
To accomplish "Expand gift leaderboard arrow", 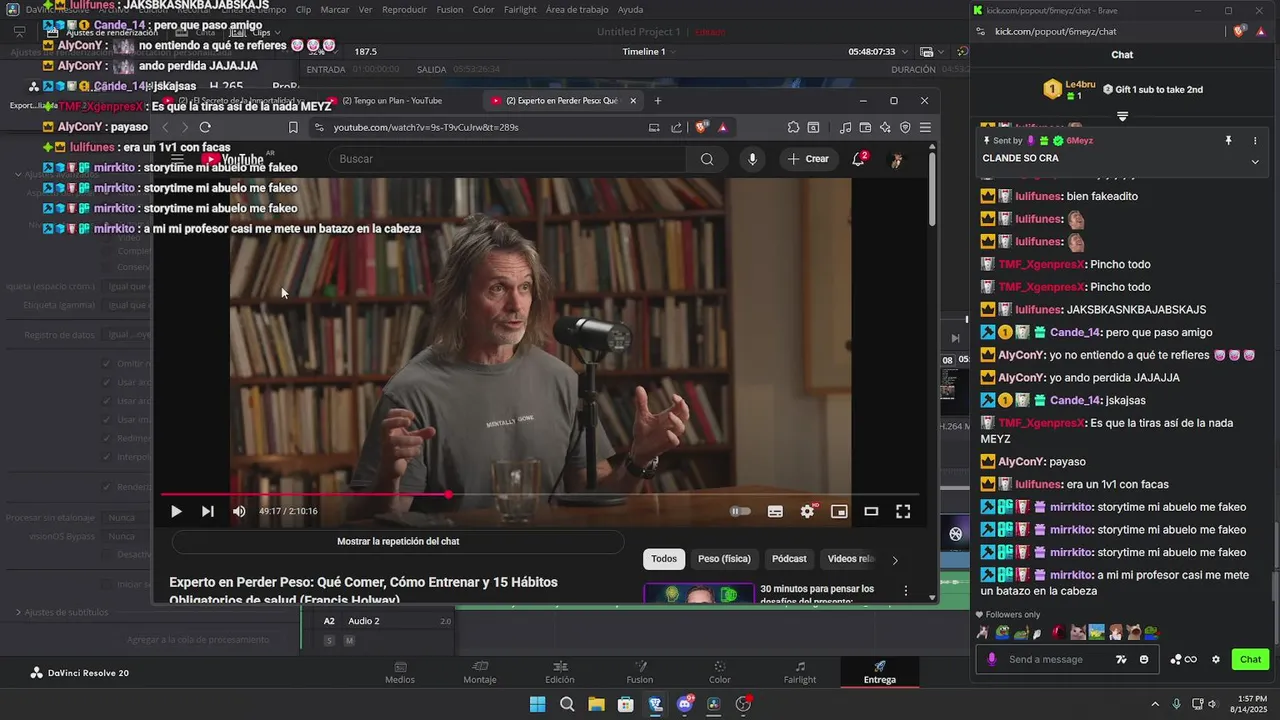I will click(x=1122, y=117).
